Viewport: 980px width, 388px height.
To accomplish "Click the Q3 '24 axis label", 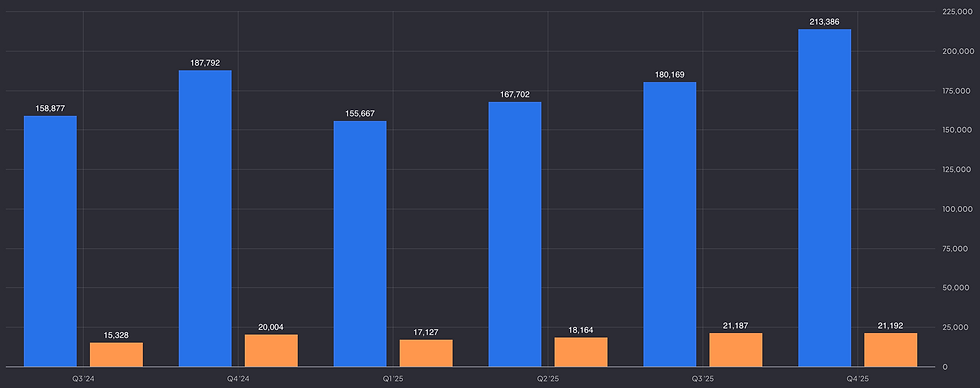I will click(83, 379).
